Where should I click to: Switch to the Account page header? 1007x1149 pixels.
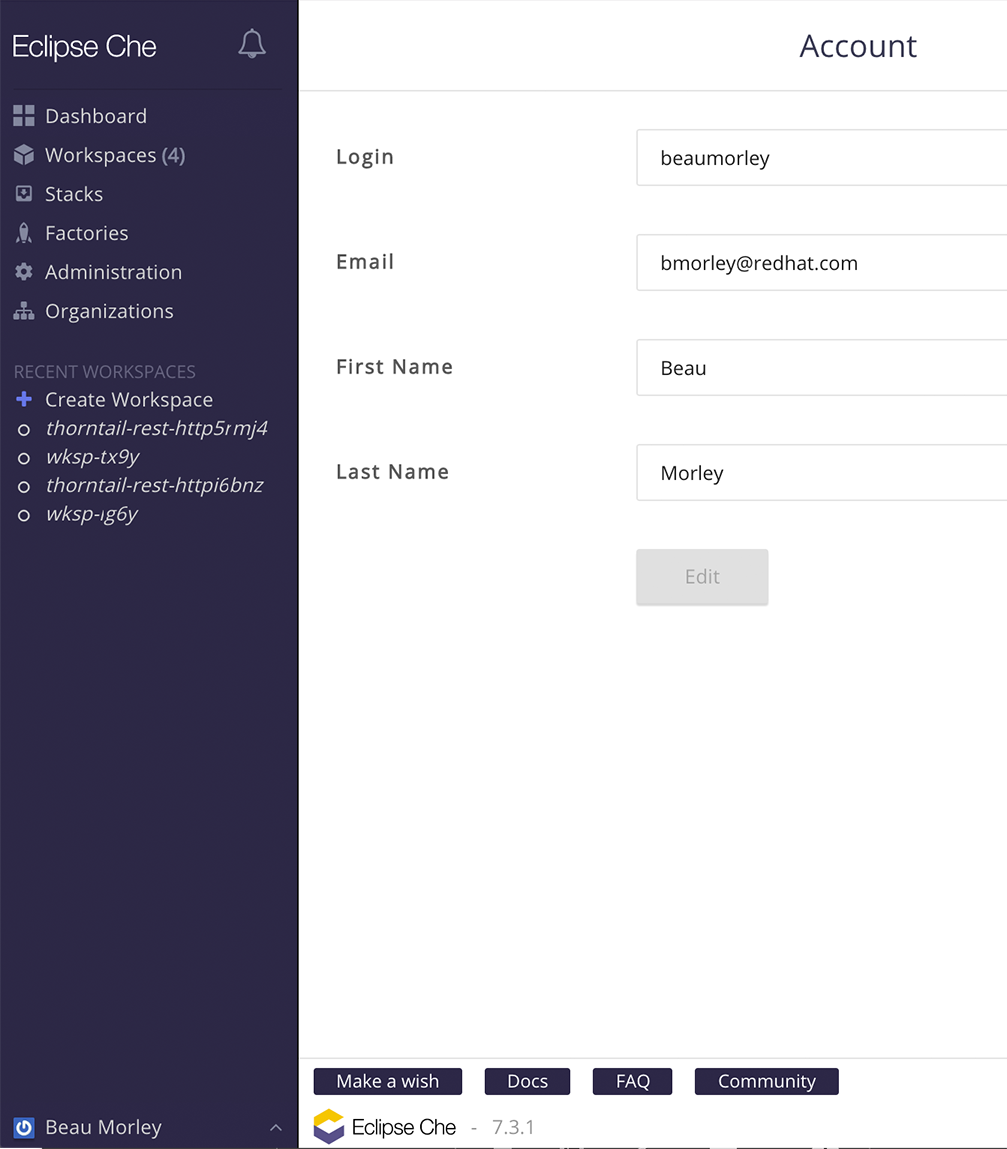tap(857, 46)
